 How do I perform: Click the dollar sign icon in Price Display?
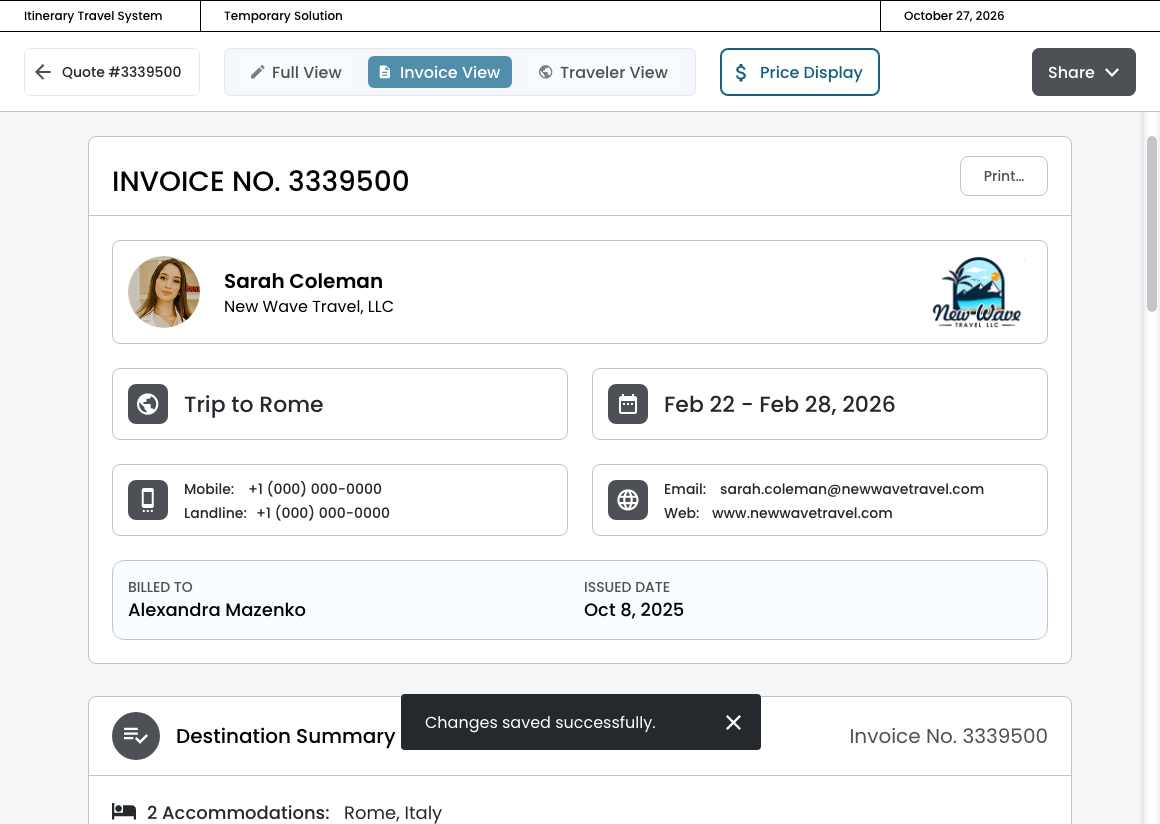(741, 72)
